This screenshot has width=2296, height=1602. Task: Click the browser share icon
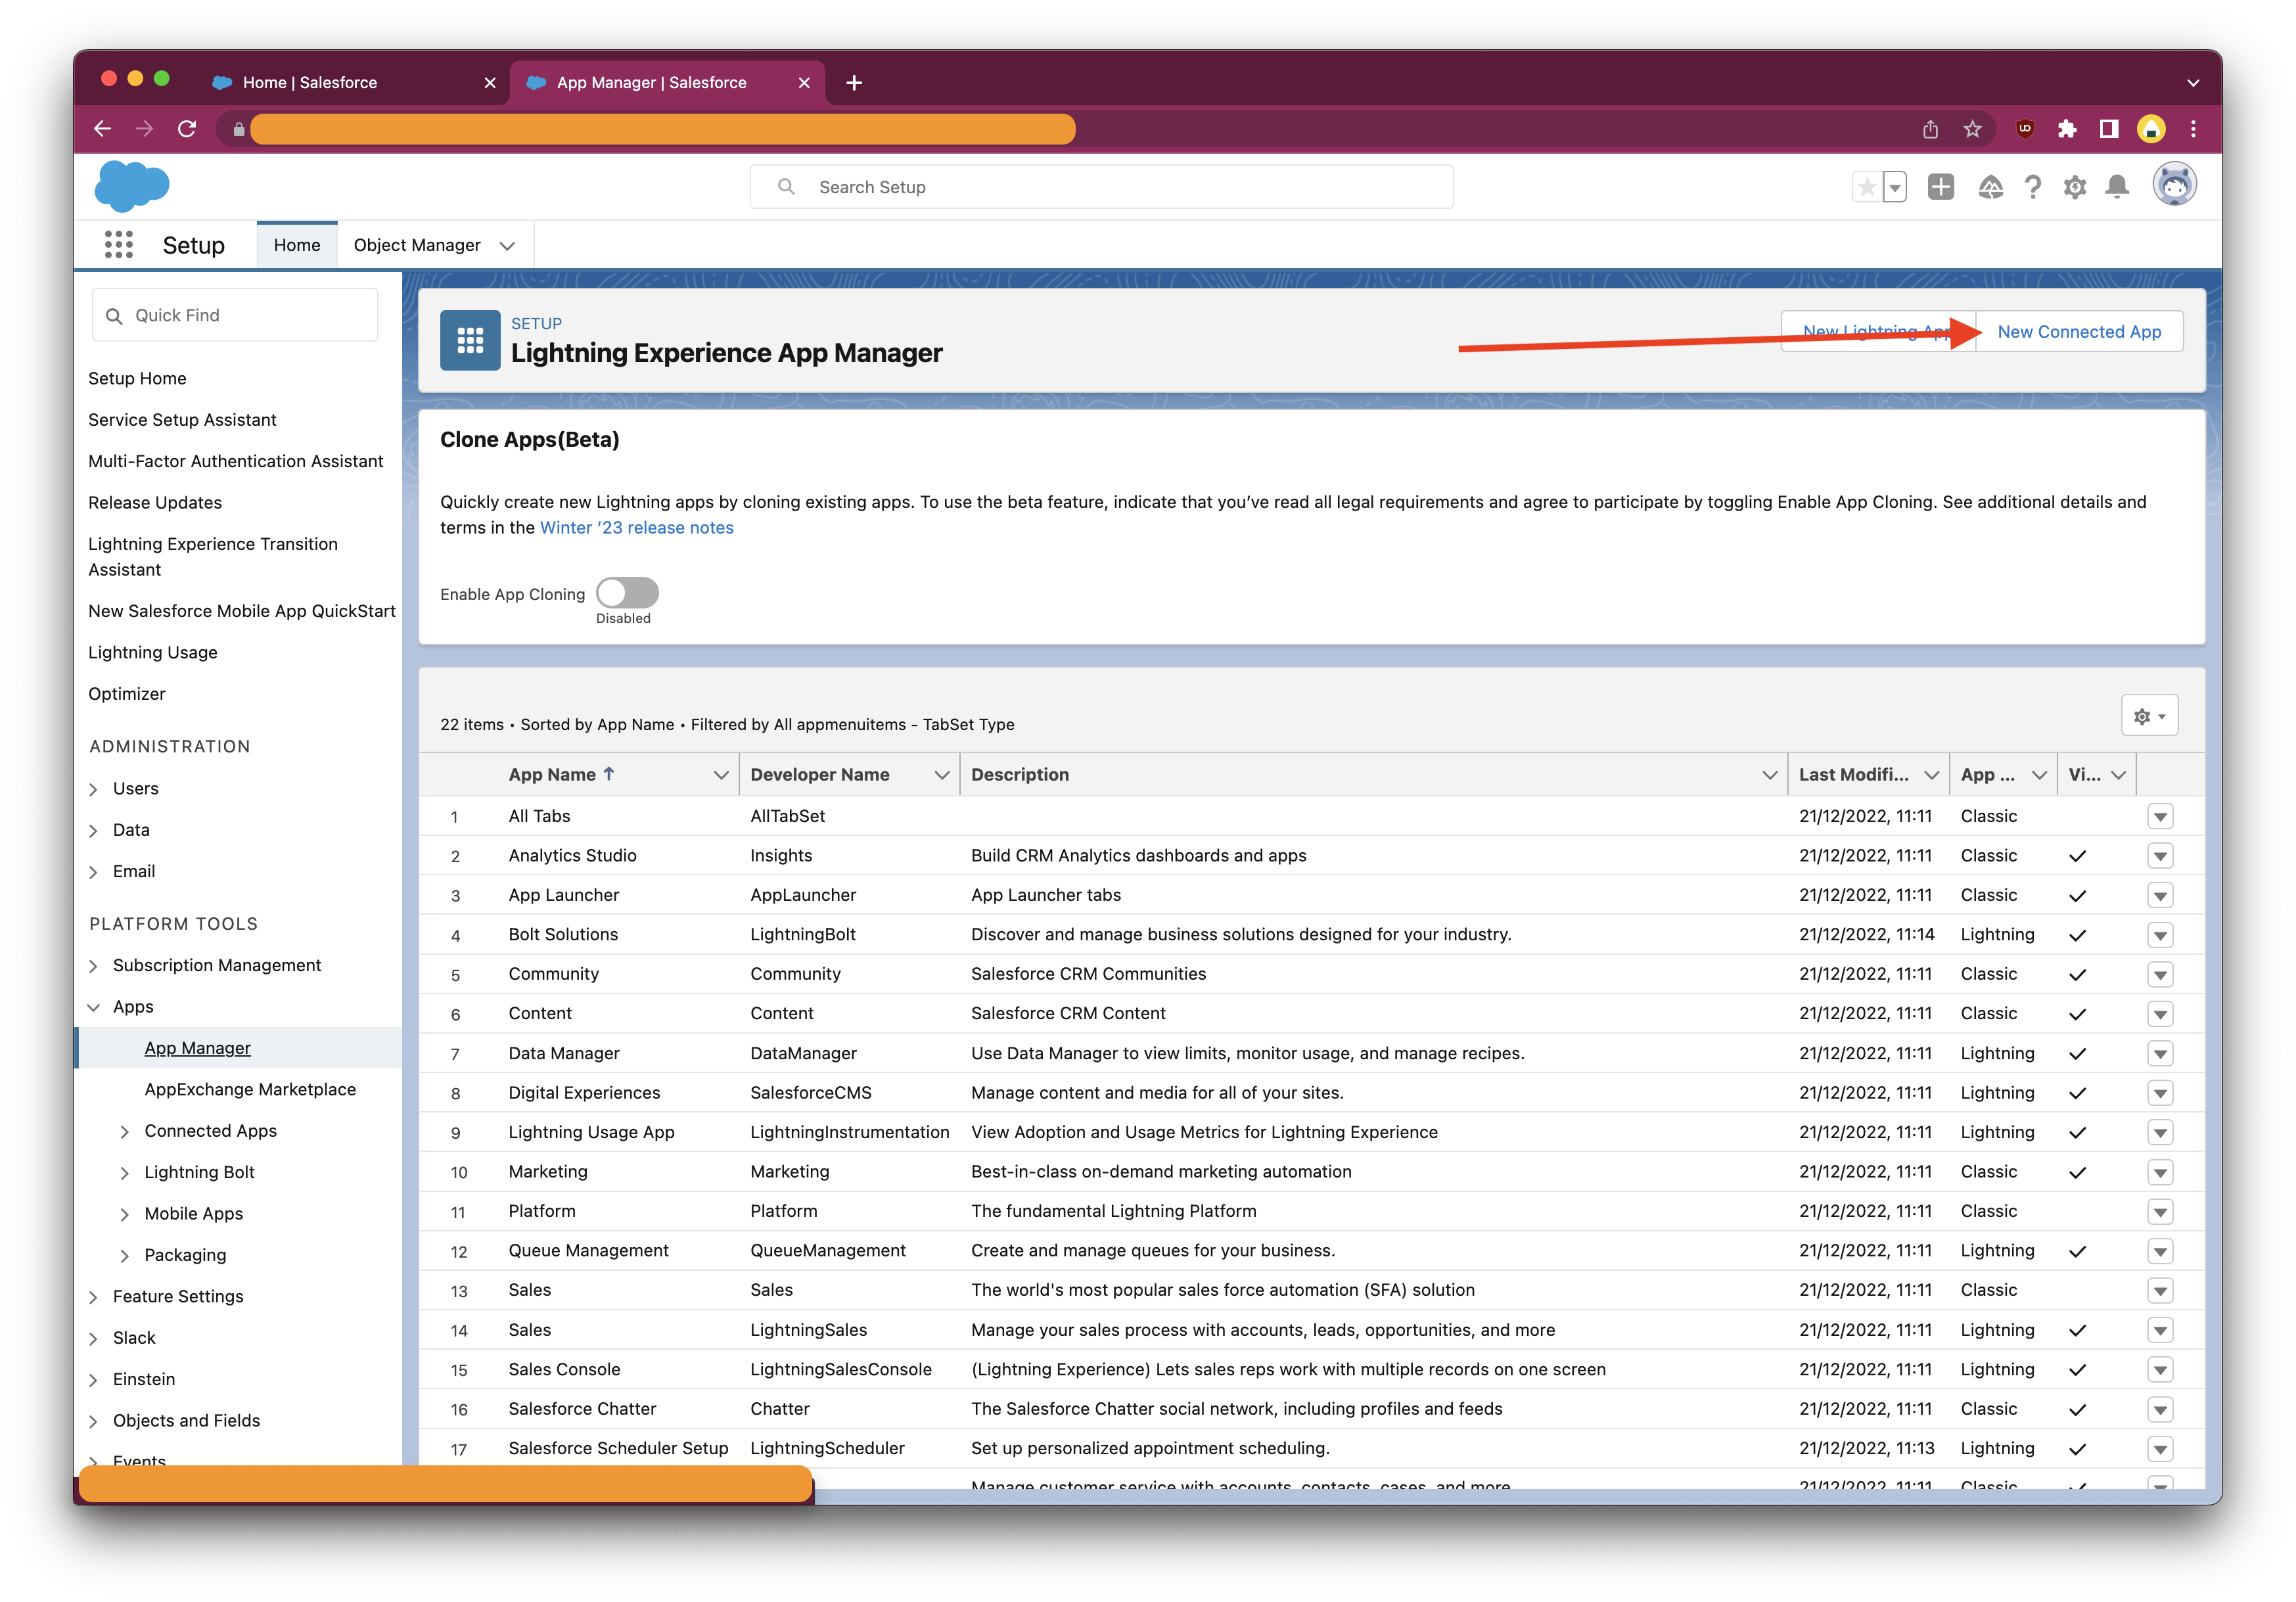pos(1930,129)
